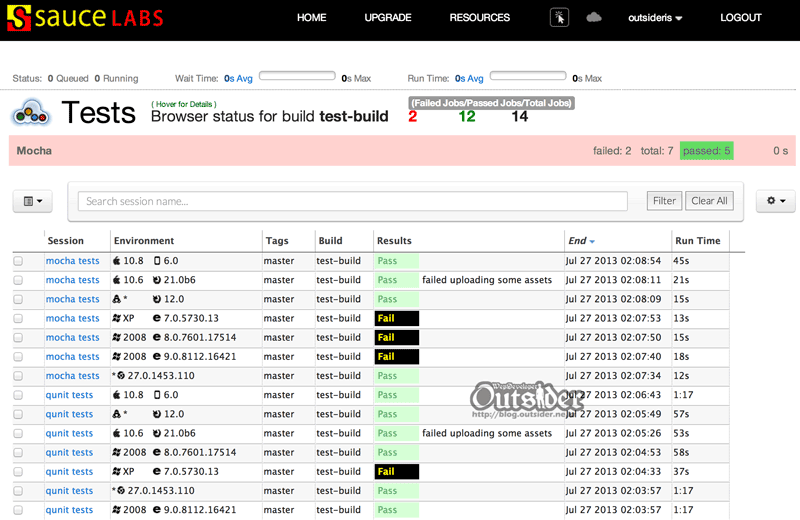Screen dimensions: 800x520
Task: Expand the outsideris account menu
Action: 655,18
